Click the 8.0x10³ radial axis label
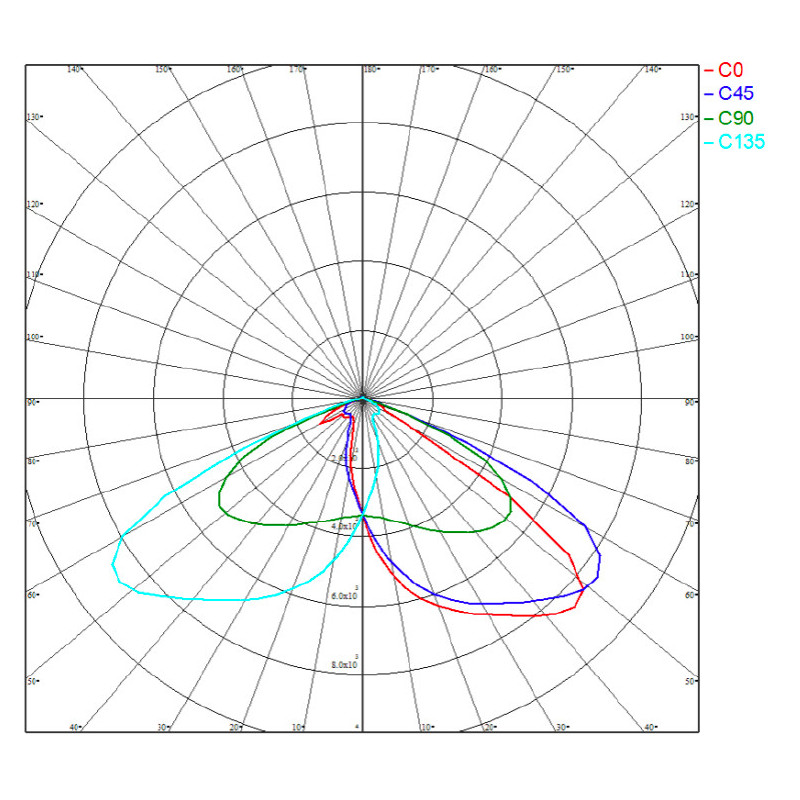800x800 pixels. (345, 663)
